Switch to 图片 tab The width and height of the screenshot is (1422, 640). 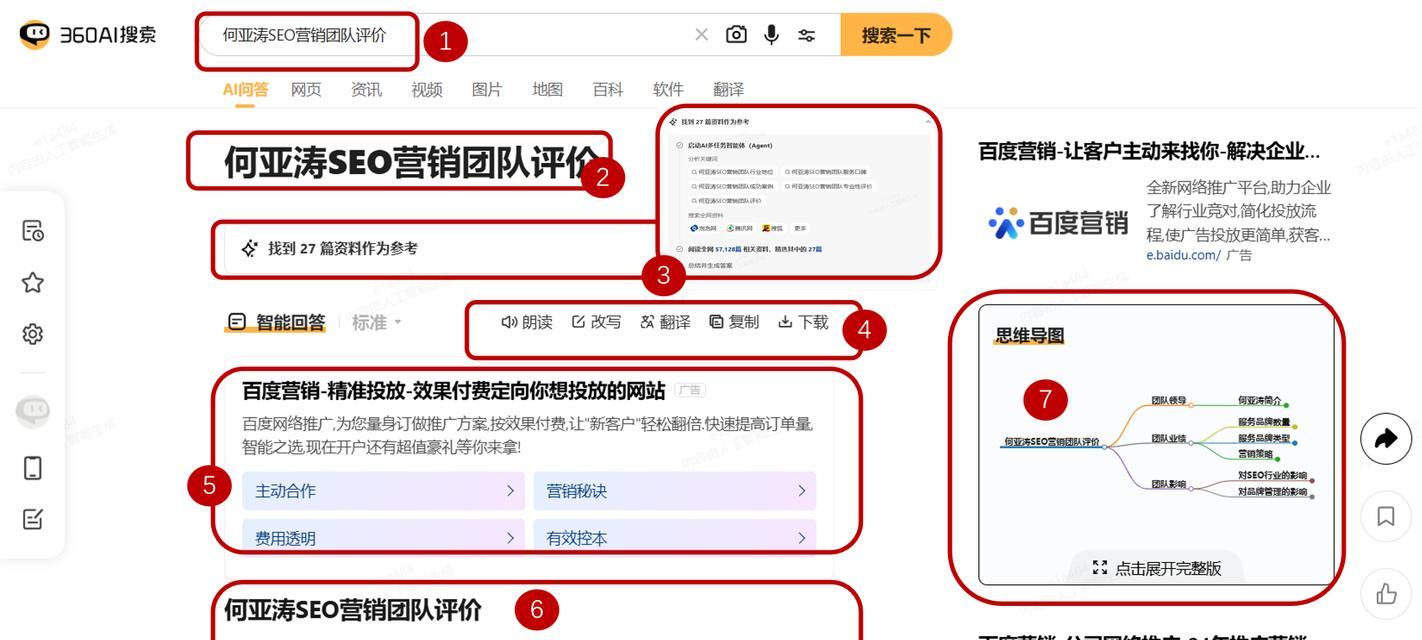(487, 89)
